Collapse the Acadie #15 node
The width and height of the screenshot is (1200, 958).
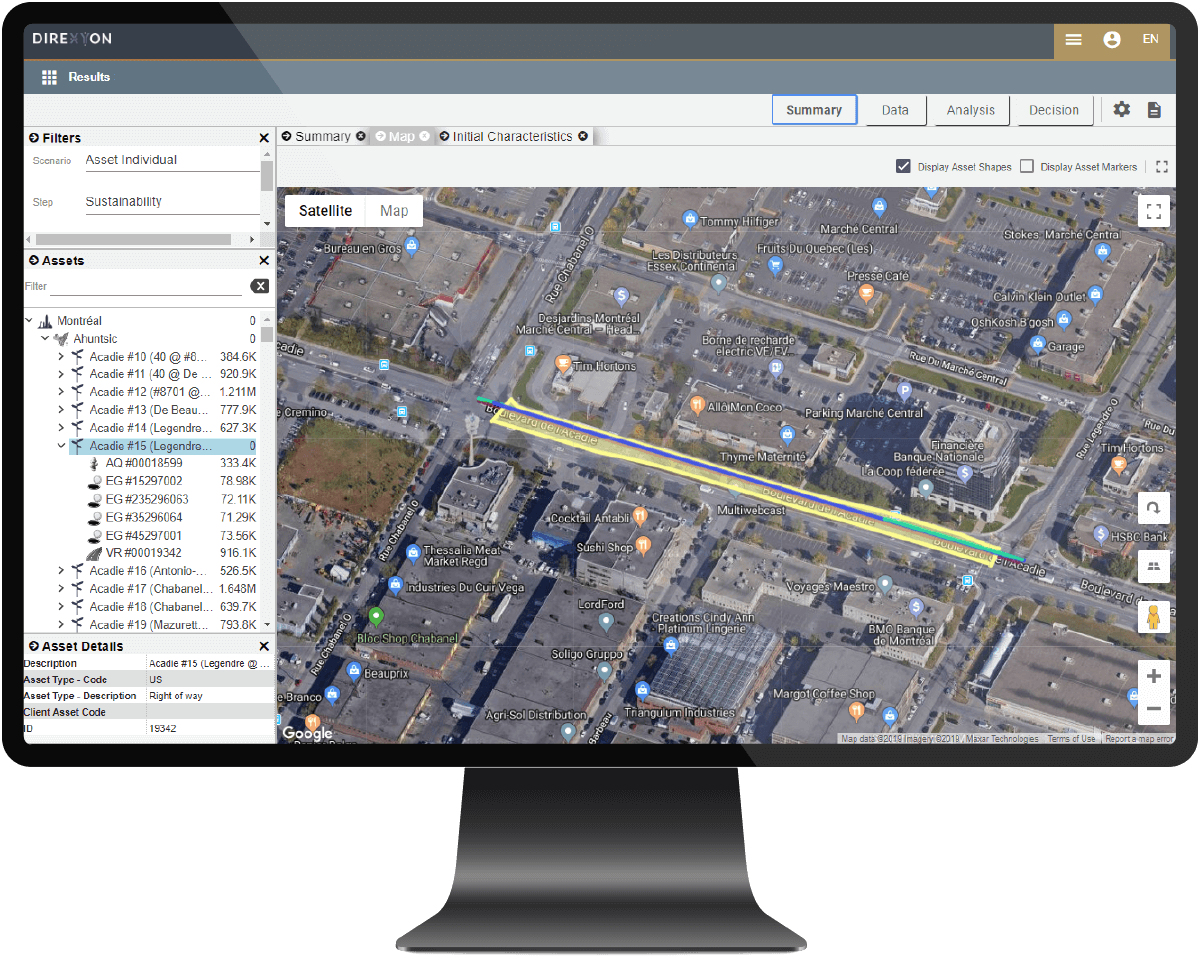point(60,446)
